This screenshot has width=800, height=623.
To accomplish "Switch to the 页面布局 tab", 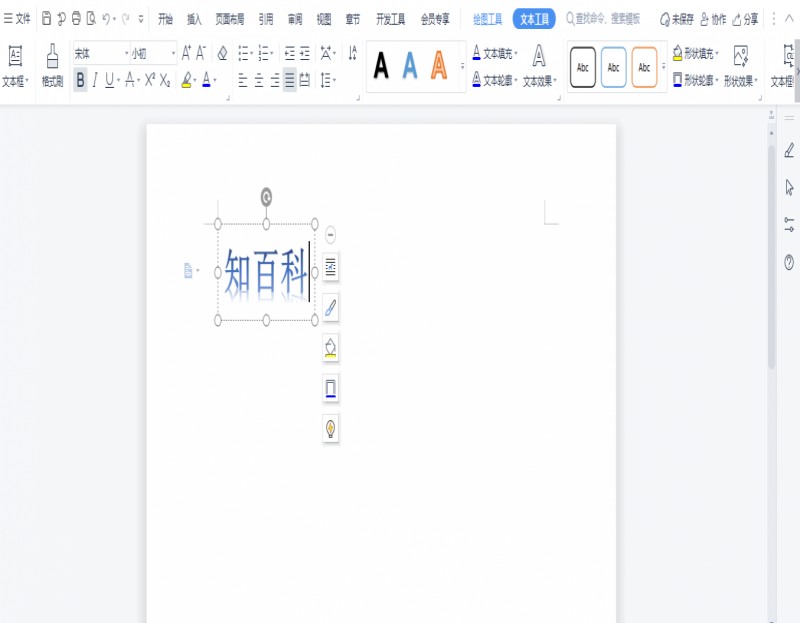I will (x=230, y=19).
